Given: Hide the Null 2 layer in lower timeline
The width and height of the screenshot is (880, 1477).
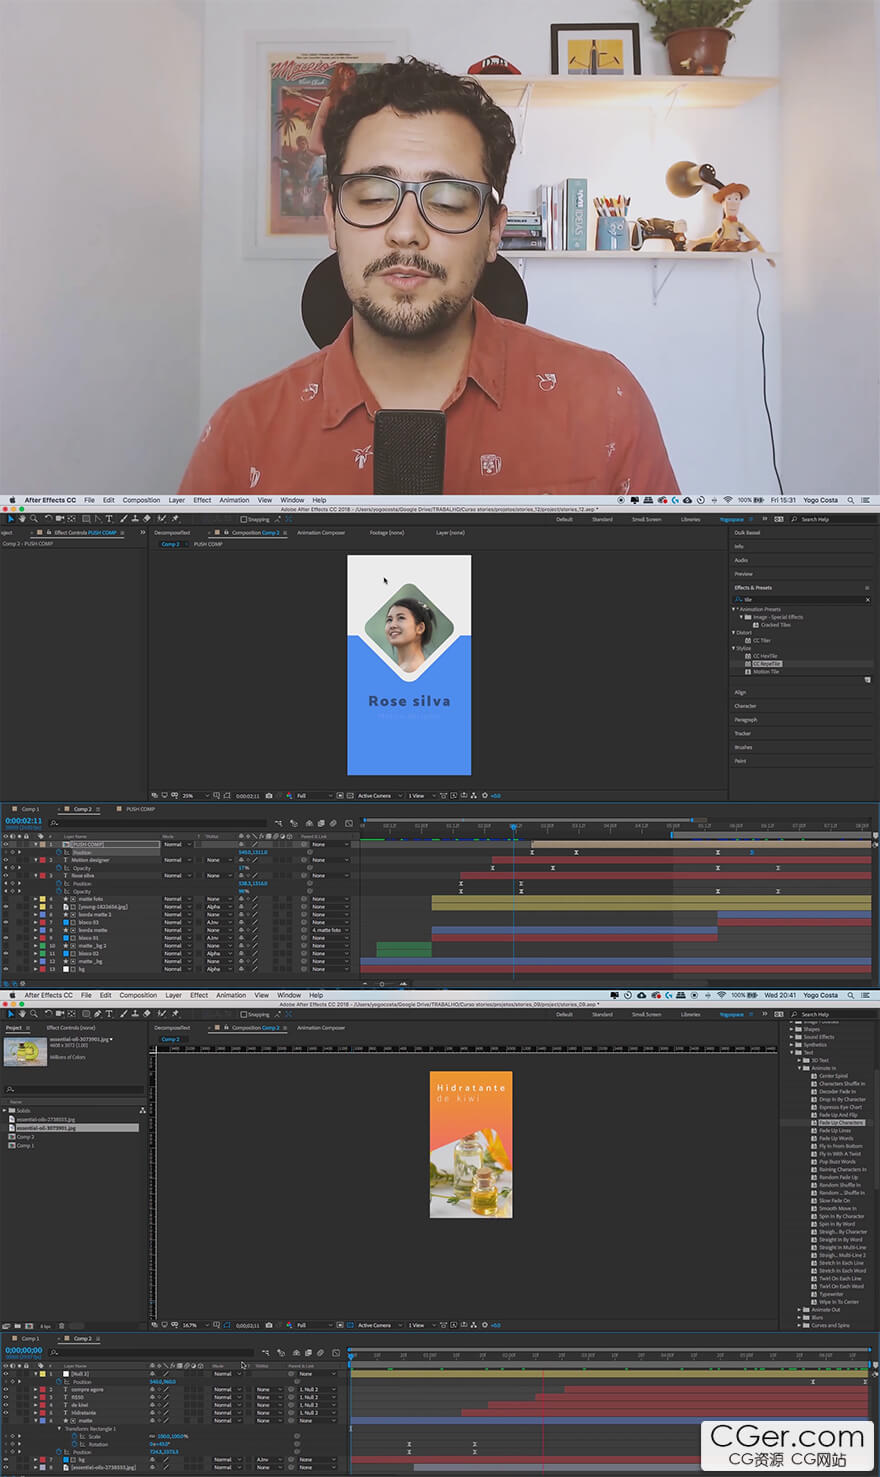Looking at the screenshot, I should click(x=5, y=1374).
